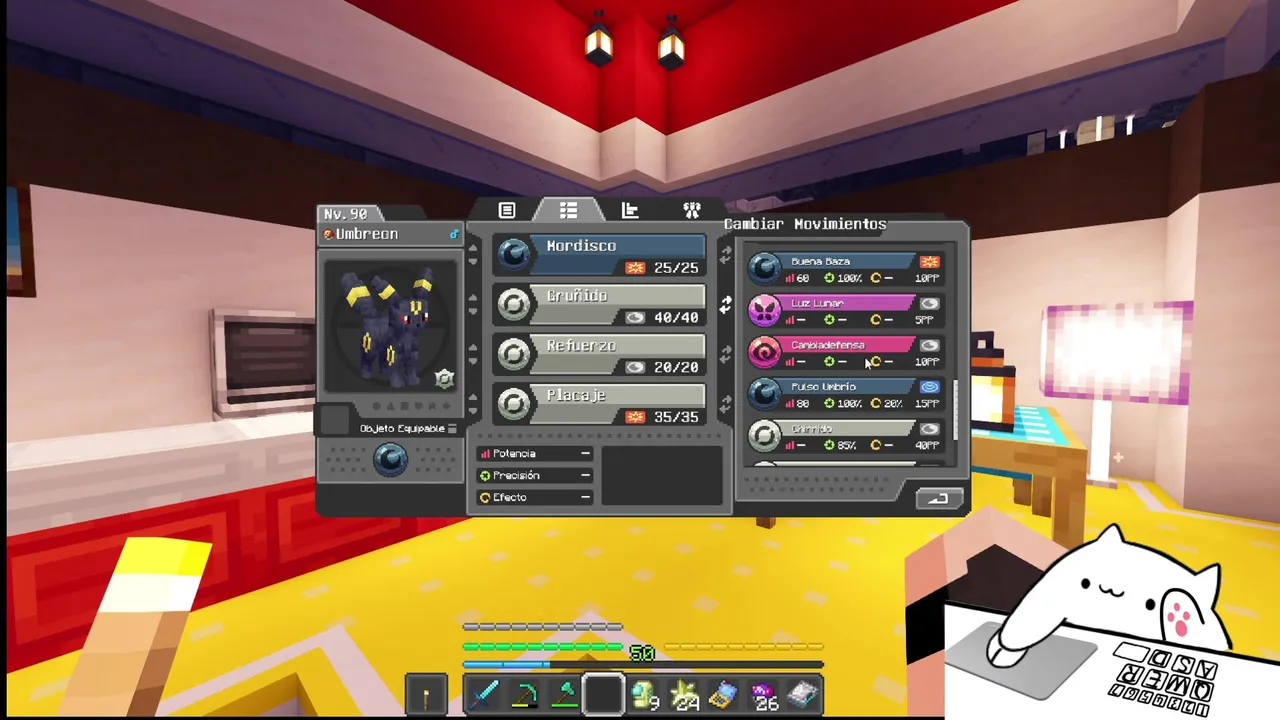Open the info summary tab icon

507,210
